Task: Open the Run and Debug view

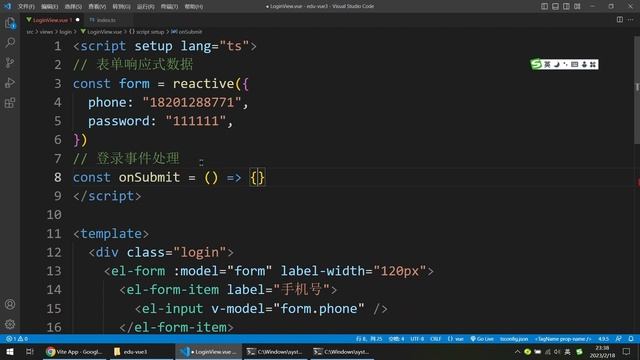Action: (10, 82)
